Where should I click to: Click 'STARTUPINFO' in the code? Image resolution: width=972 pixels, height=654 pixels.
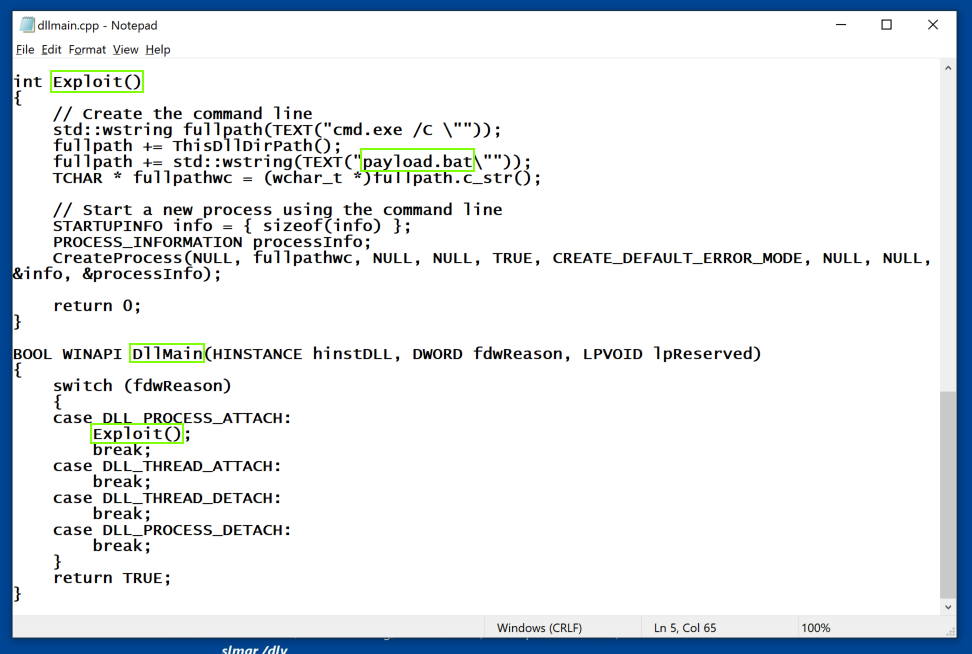[107, 226]
